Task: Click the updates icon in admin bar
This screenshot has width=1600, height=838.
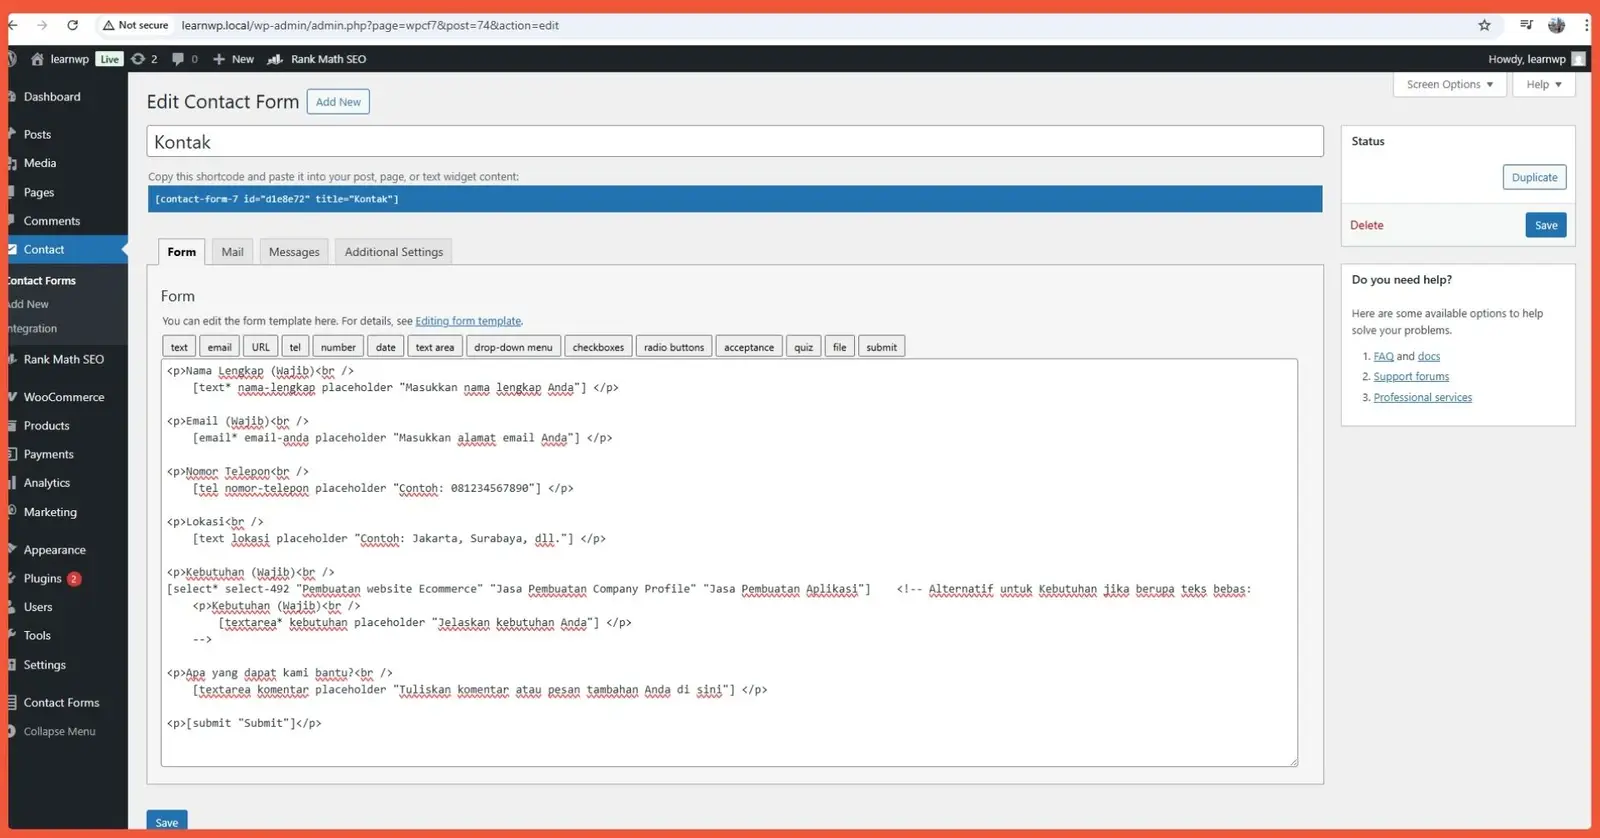Action: [x=139, y=59]
